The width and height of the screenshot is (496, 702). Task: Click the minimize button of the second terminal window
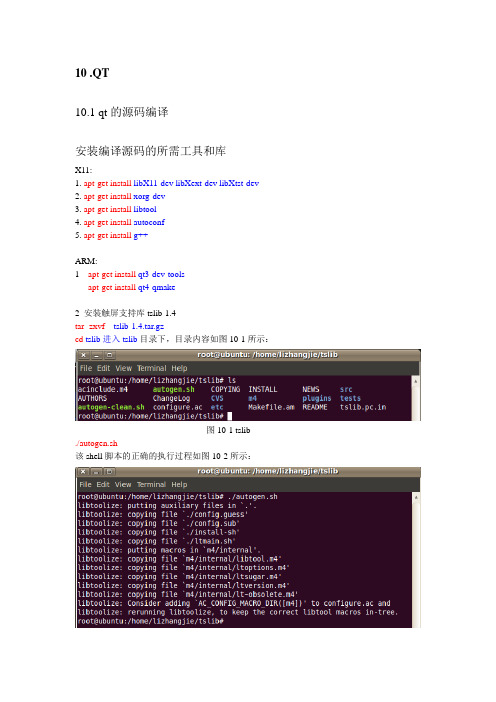point(96,472)
